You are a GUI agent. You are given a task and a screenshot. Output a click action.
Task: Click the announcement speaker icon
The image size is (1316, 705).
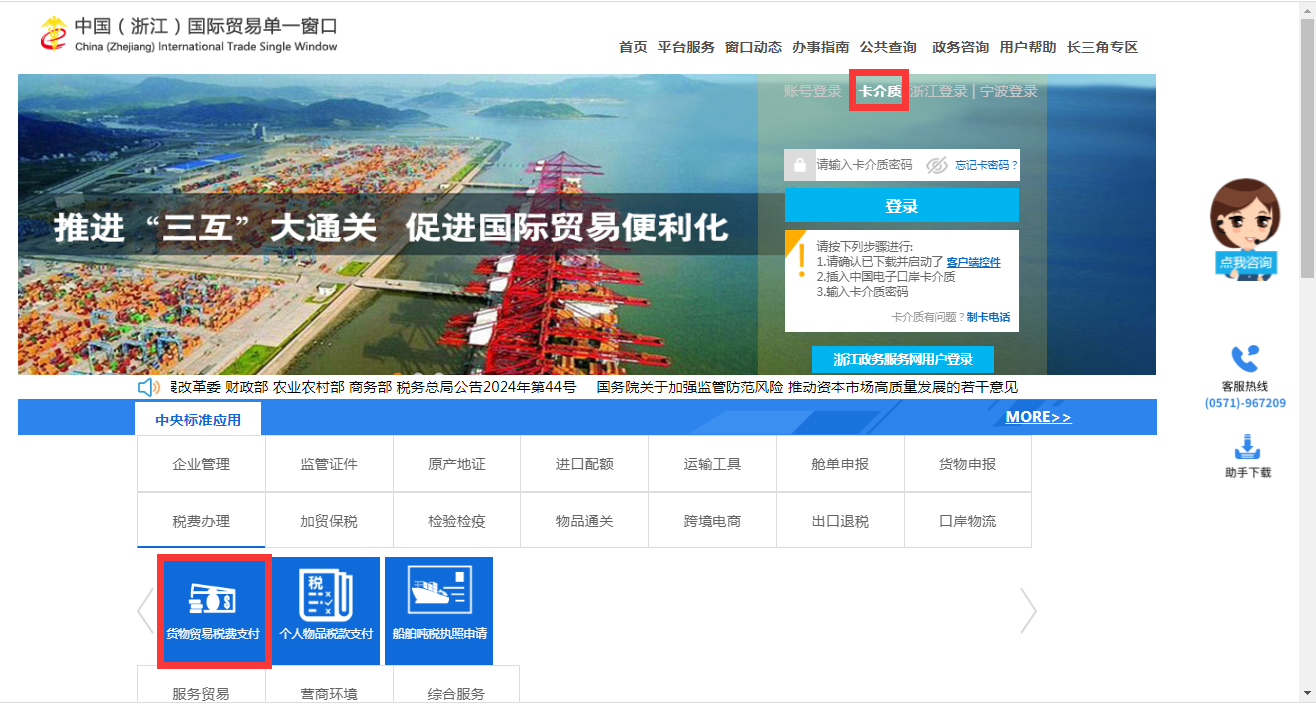pyautogui.click(x=149, y=387)
